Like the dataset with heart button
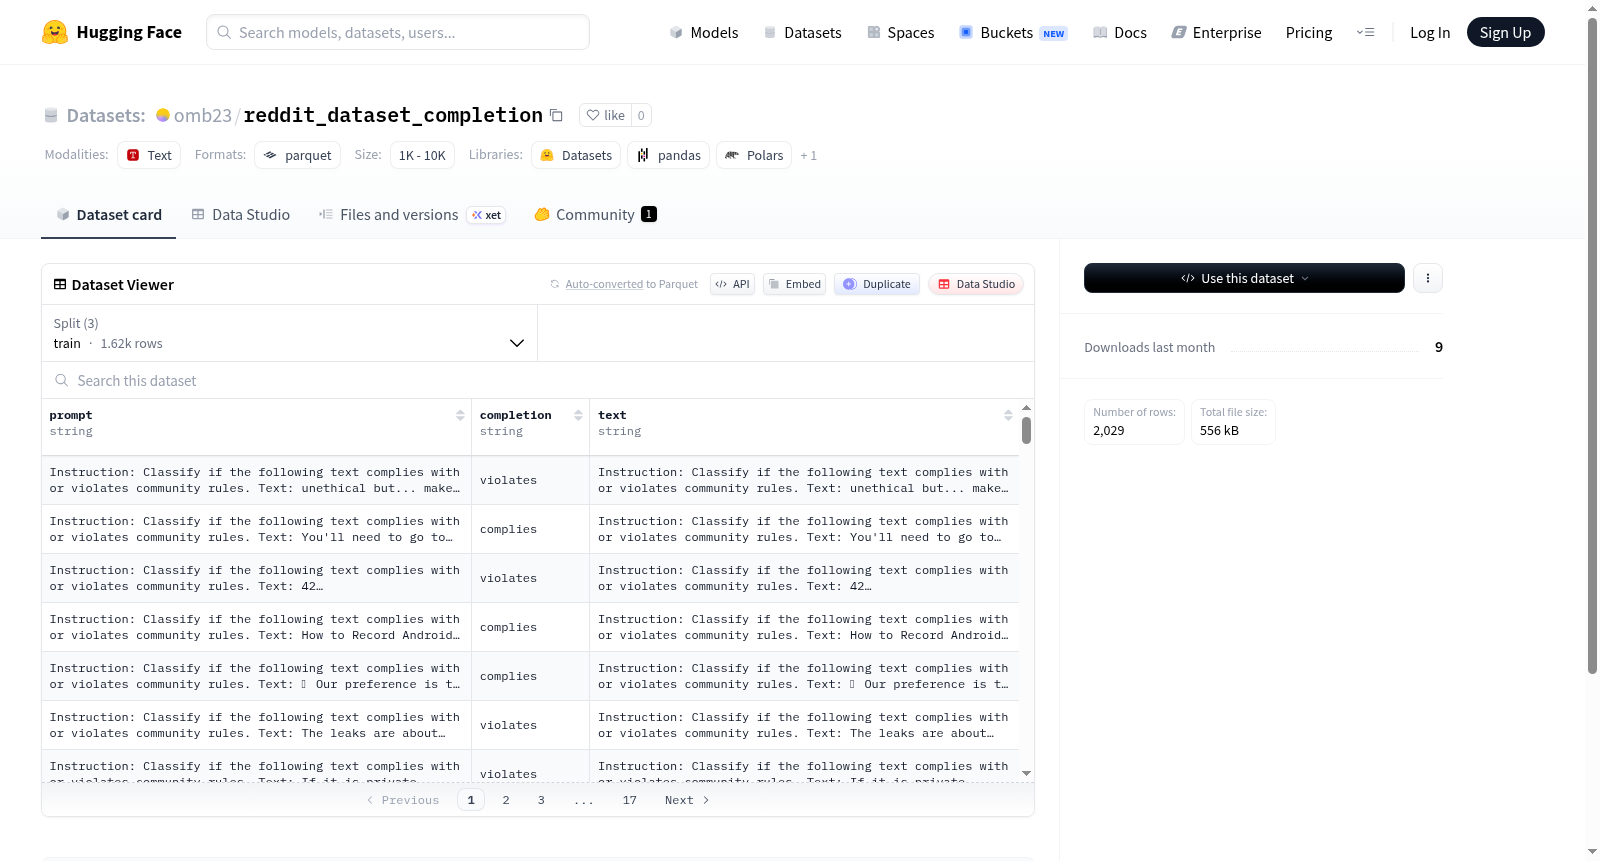Screen dimensions: 1600x861 tap(605, 115)
